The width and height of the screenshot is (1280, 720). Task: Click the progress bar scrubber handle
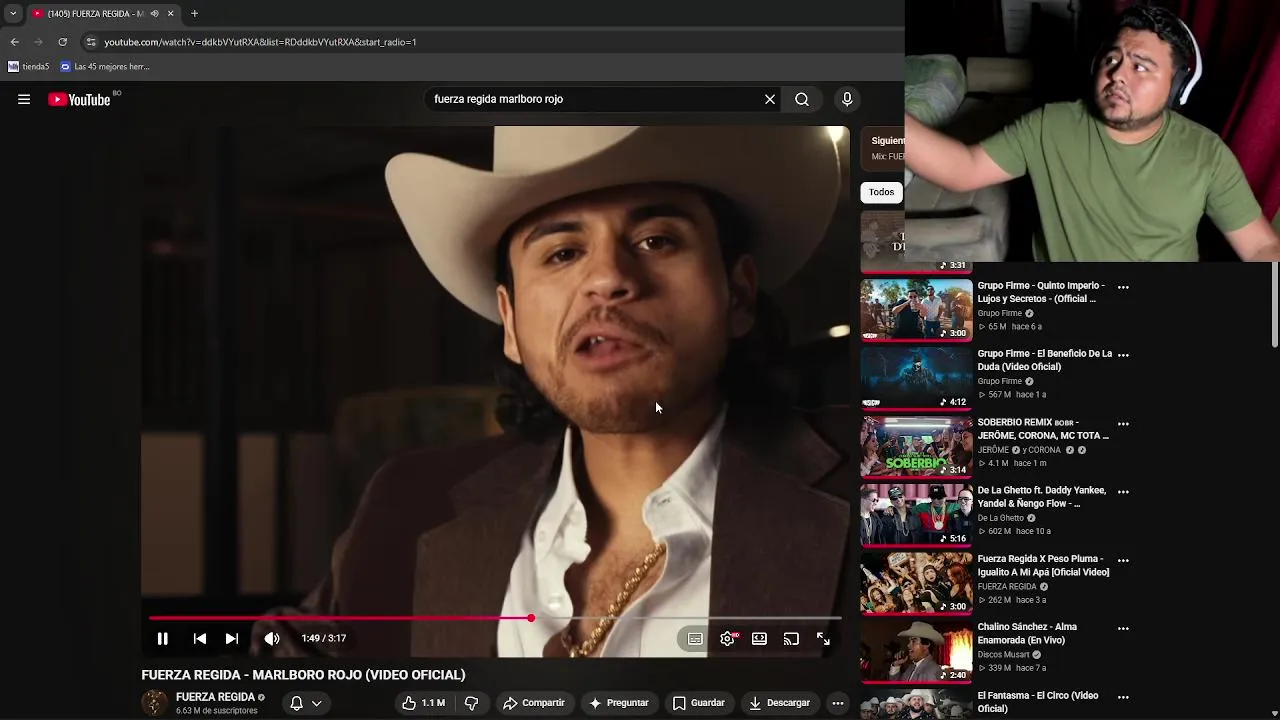pos(531,618)
